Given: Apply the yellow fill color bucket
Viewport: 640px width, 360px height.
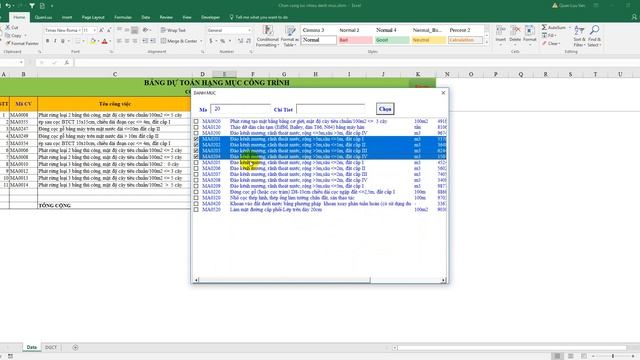Looking at the screenshot, I should tap(93, 41).
